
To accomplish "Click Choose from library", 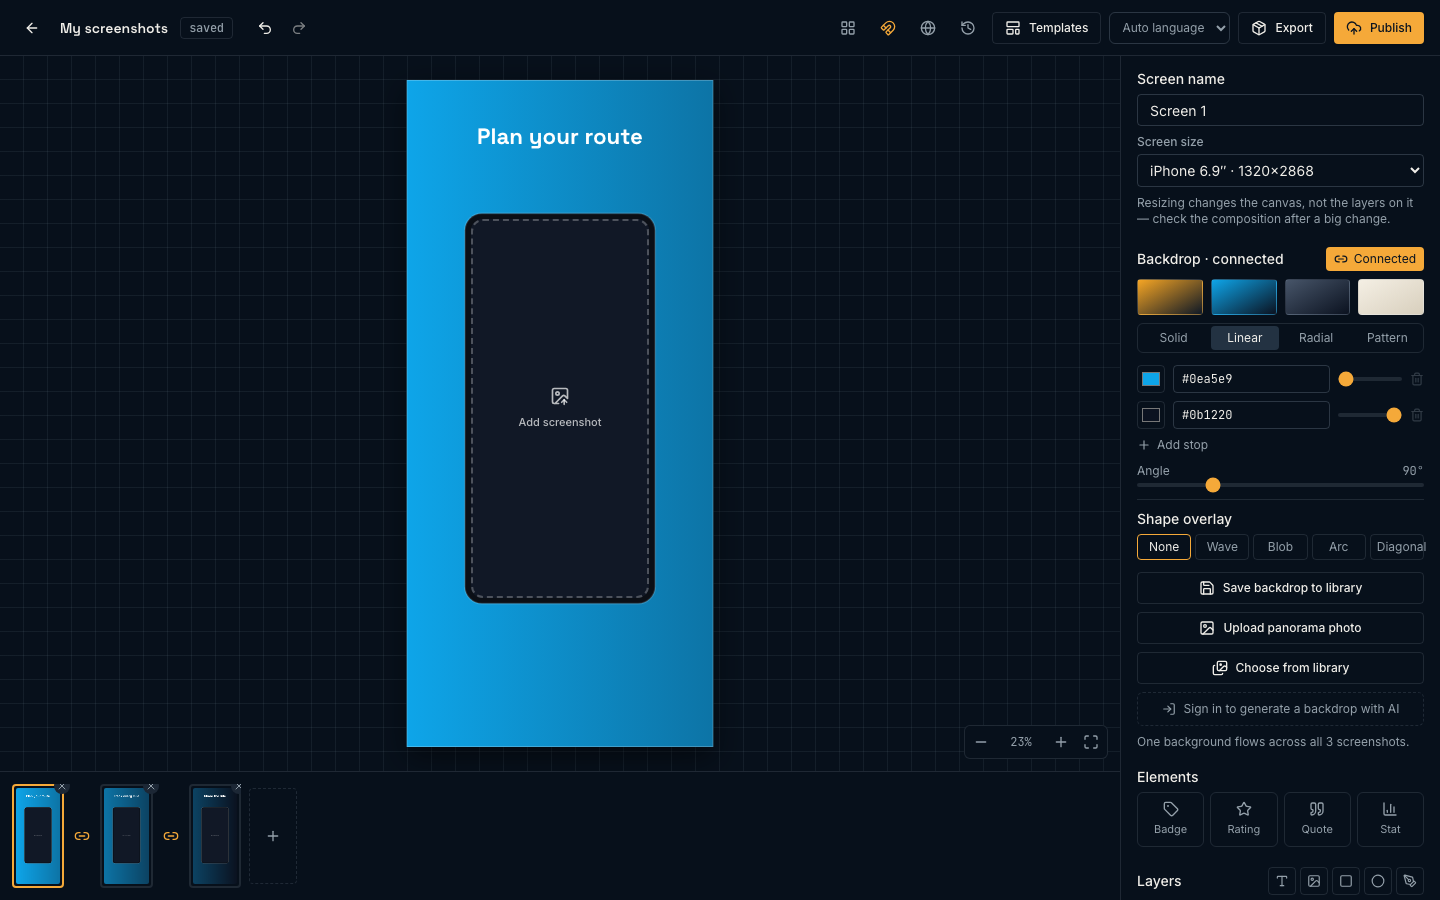I will [1280, 668].
